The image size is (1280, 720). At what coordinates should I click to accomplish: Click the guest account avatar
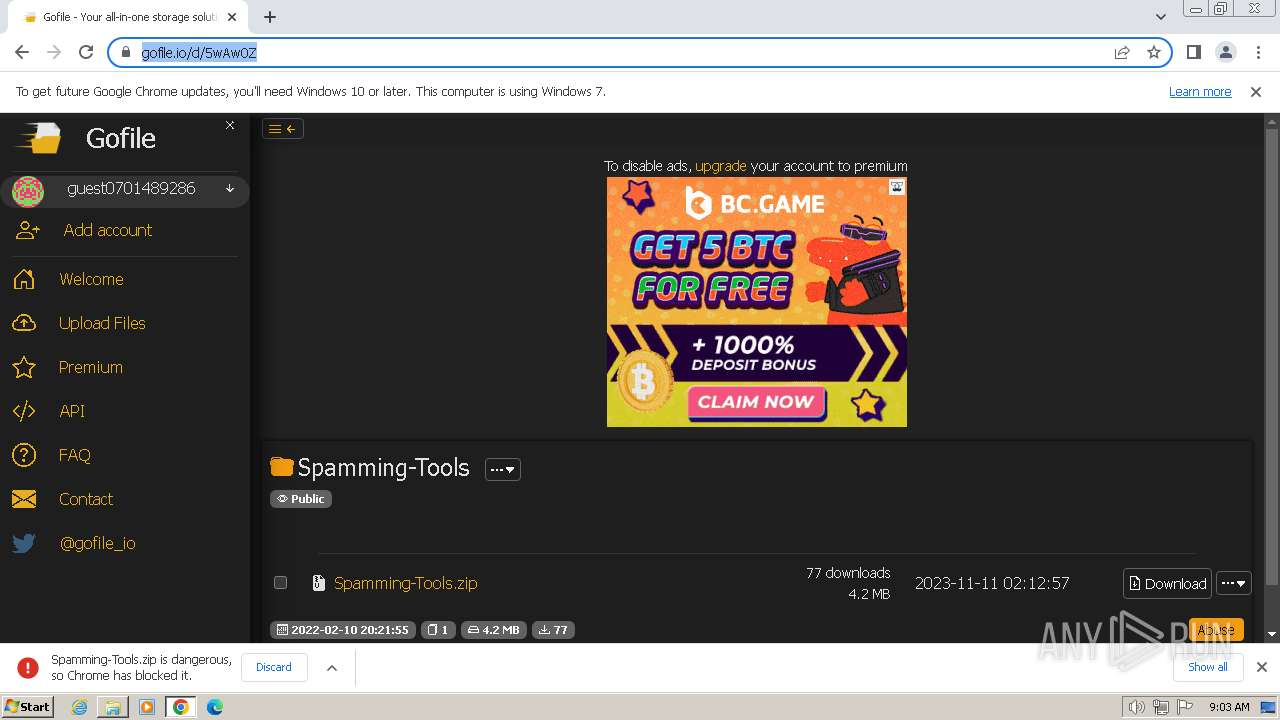[28, 190]
